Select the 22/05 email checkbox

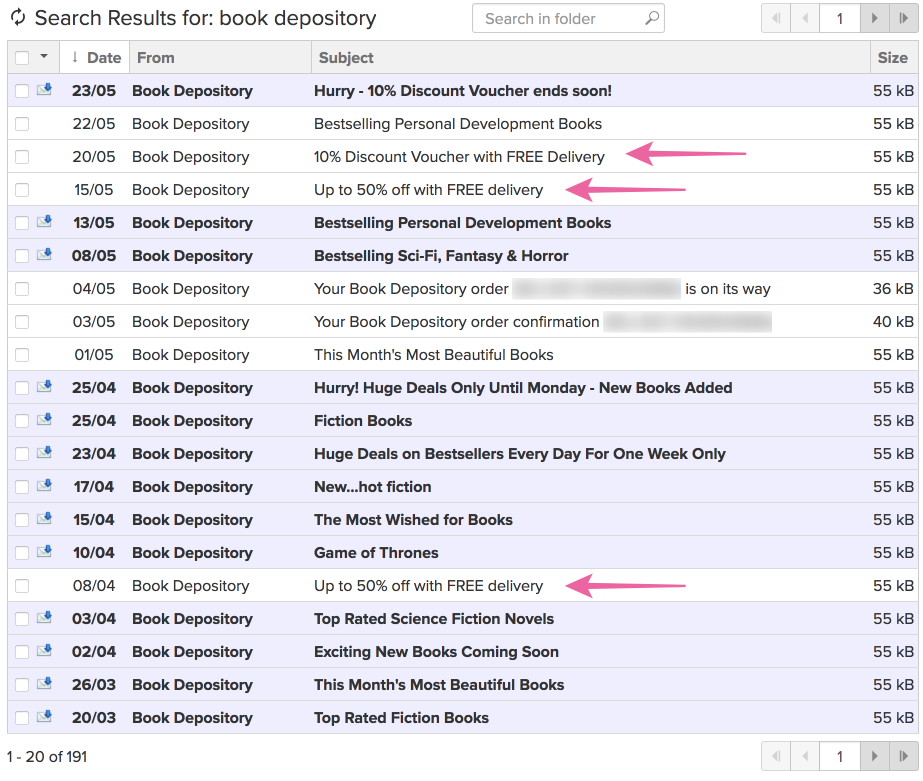point(22,124)
